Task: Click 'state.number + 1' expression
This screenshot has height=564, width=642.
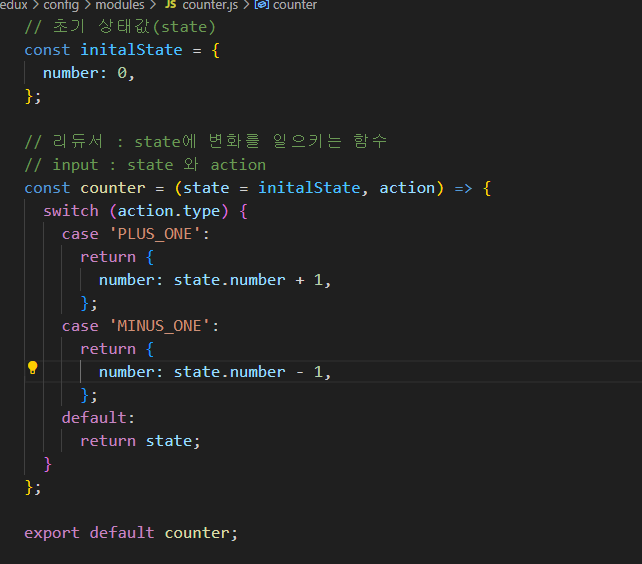Action: [249, 280]
